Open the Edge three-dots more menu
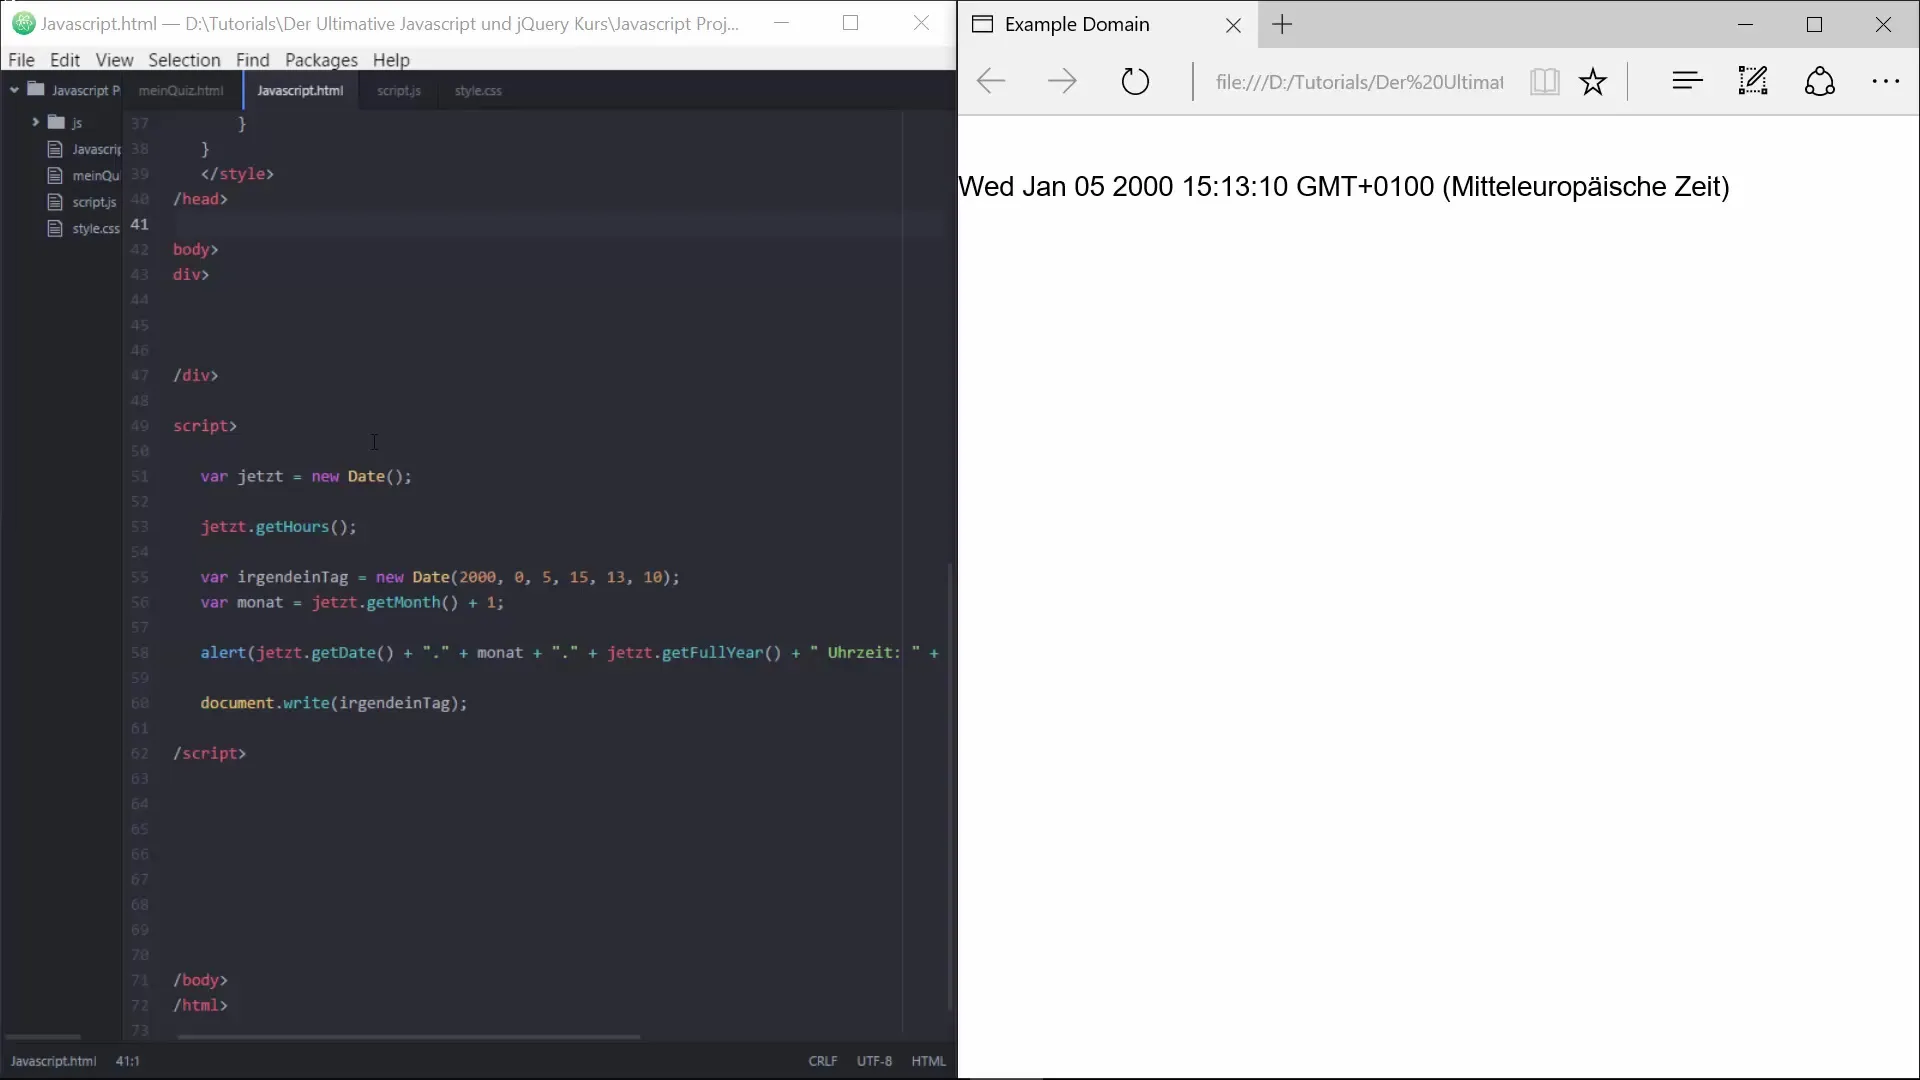The height and width of the screenshot is (1080, 1920). tap(1886, 82)
